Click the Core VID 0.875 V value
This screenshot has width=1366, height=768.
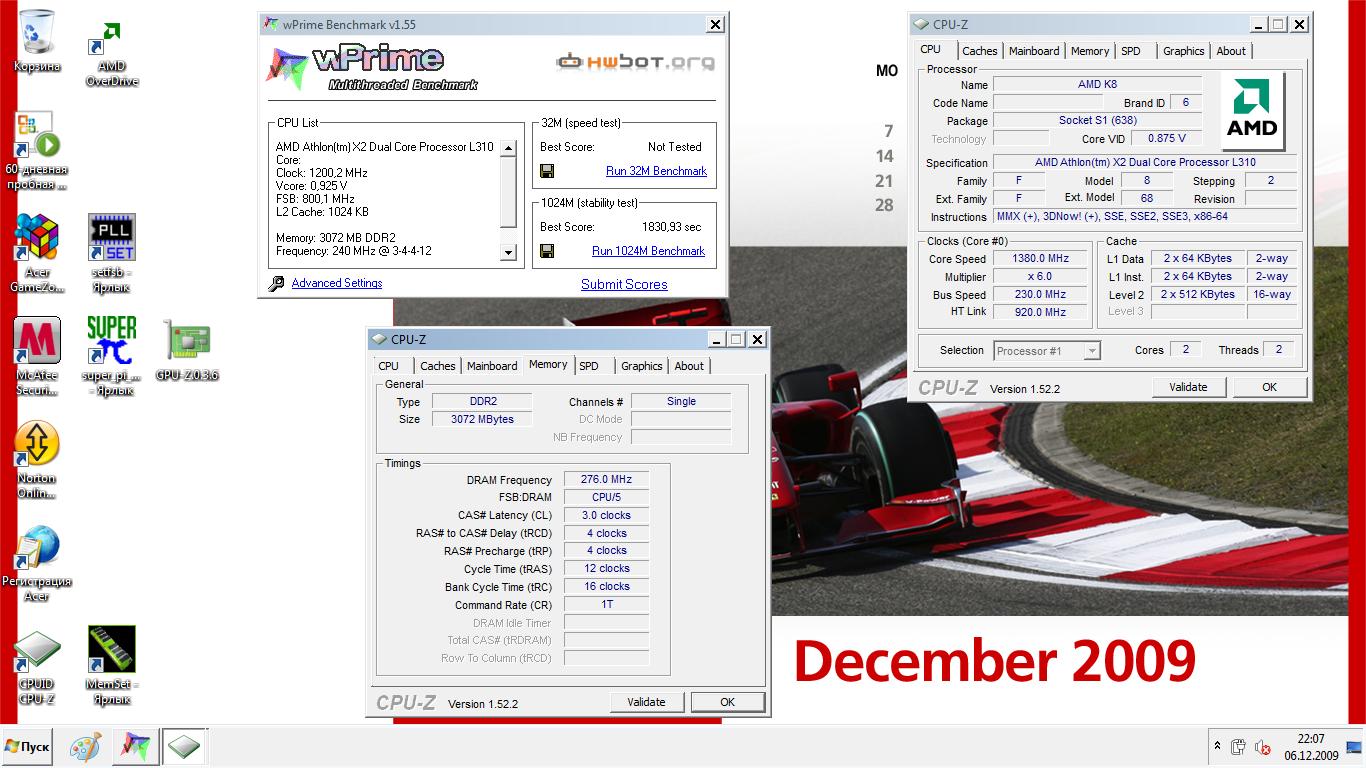coord(1167,139)
